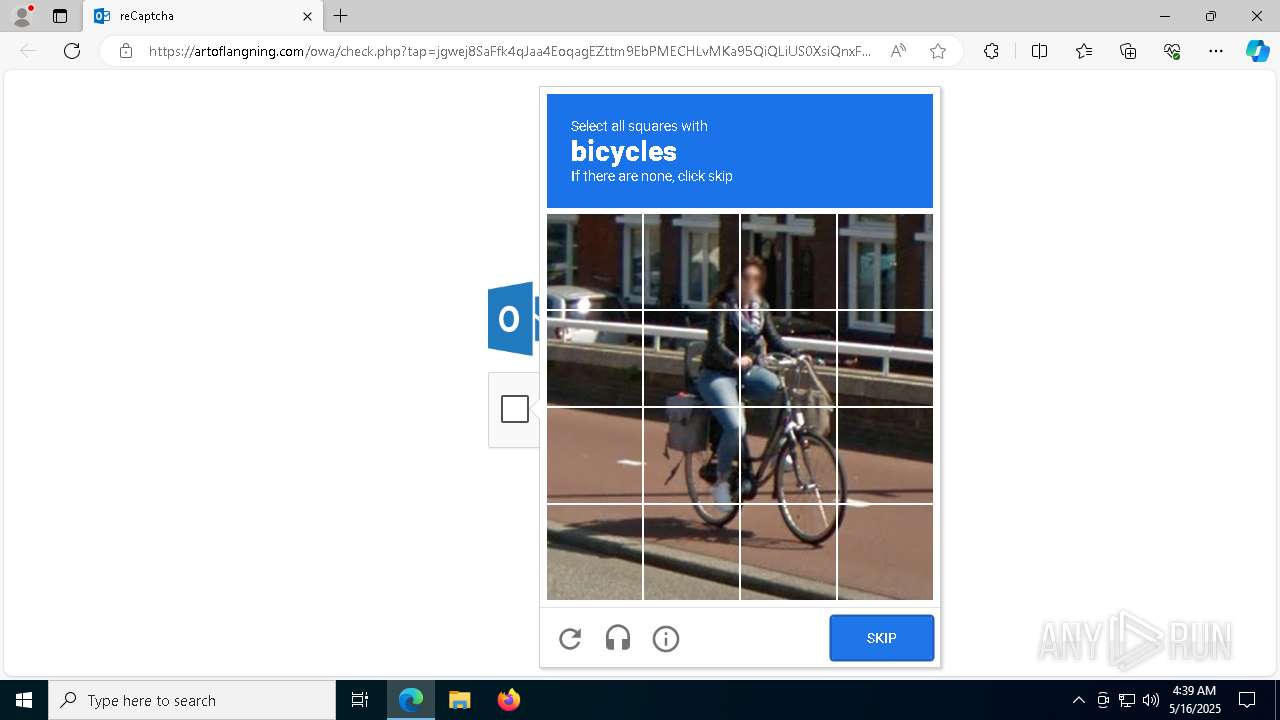Open File Explorer from taskbar
The height and width of the screenshot is (720, 1280).
(460, 700)
